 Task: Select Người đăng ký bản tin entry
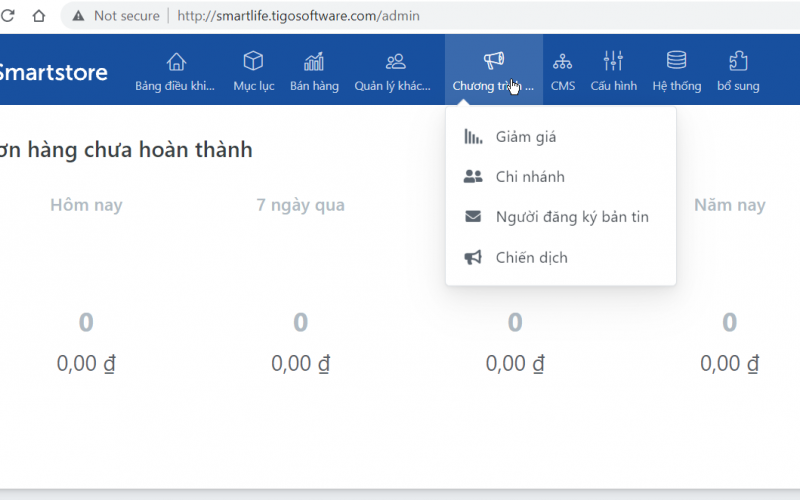572,217
